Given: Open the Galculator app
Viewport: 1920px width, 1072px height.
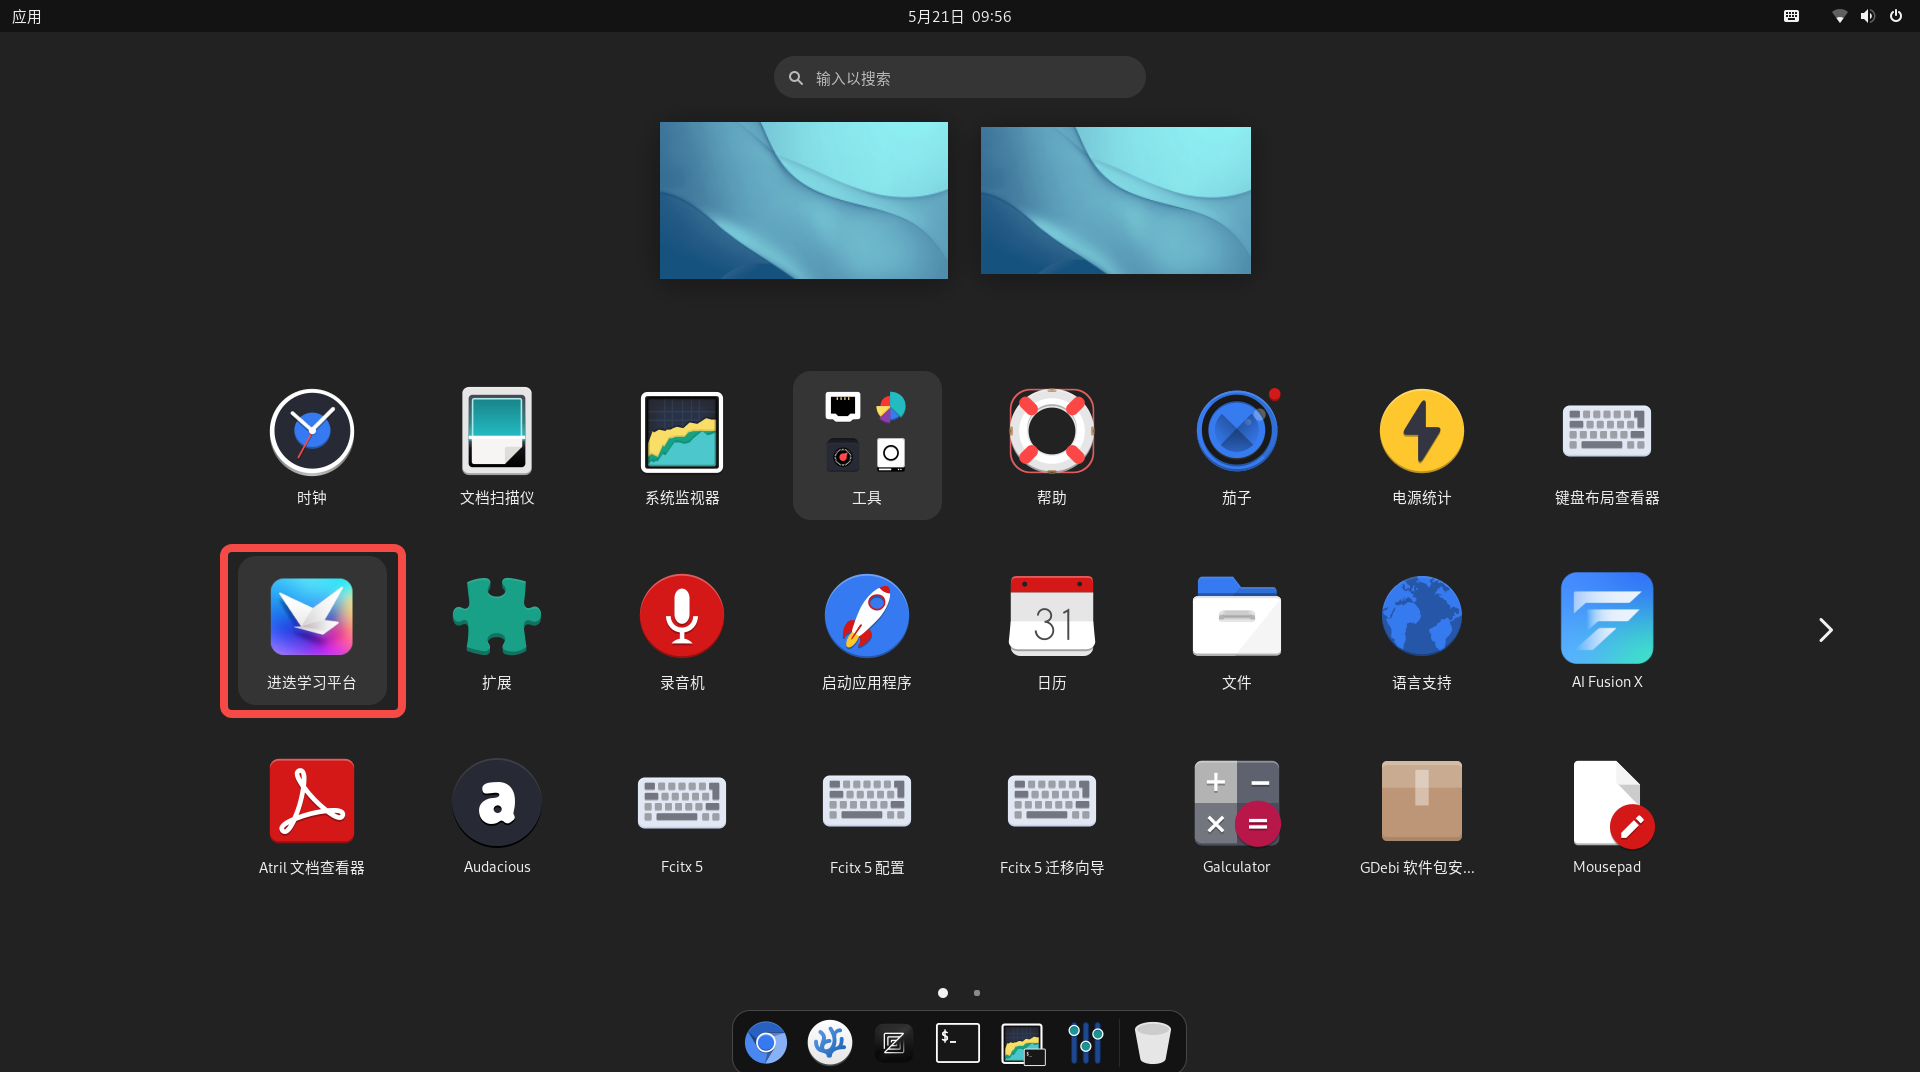Looking at the screenshot, I should coord(1237,816).
